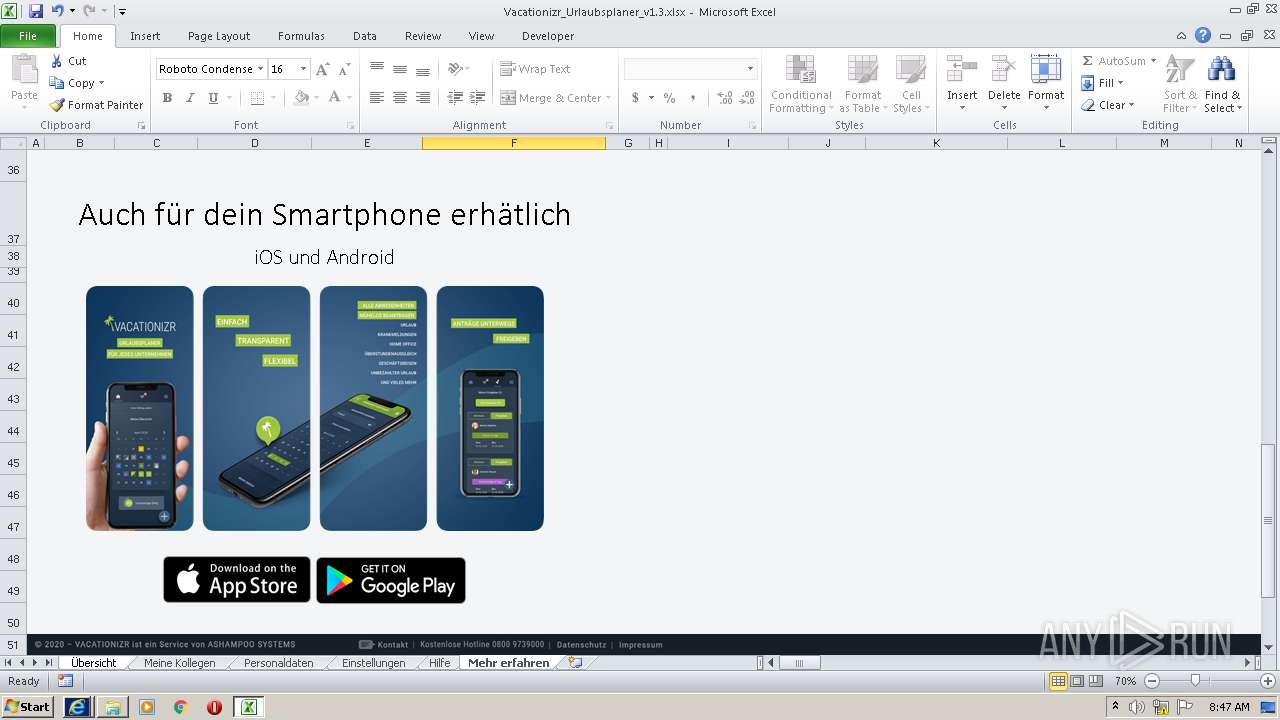The height and width of the screenshot is (720, 1280).
Task: Open AutoSum dropdown arrow
Action: pyautogui.click(x=1153, y=61)
